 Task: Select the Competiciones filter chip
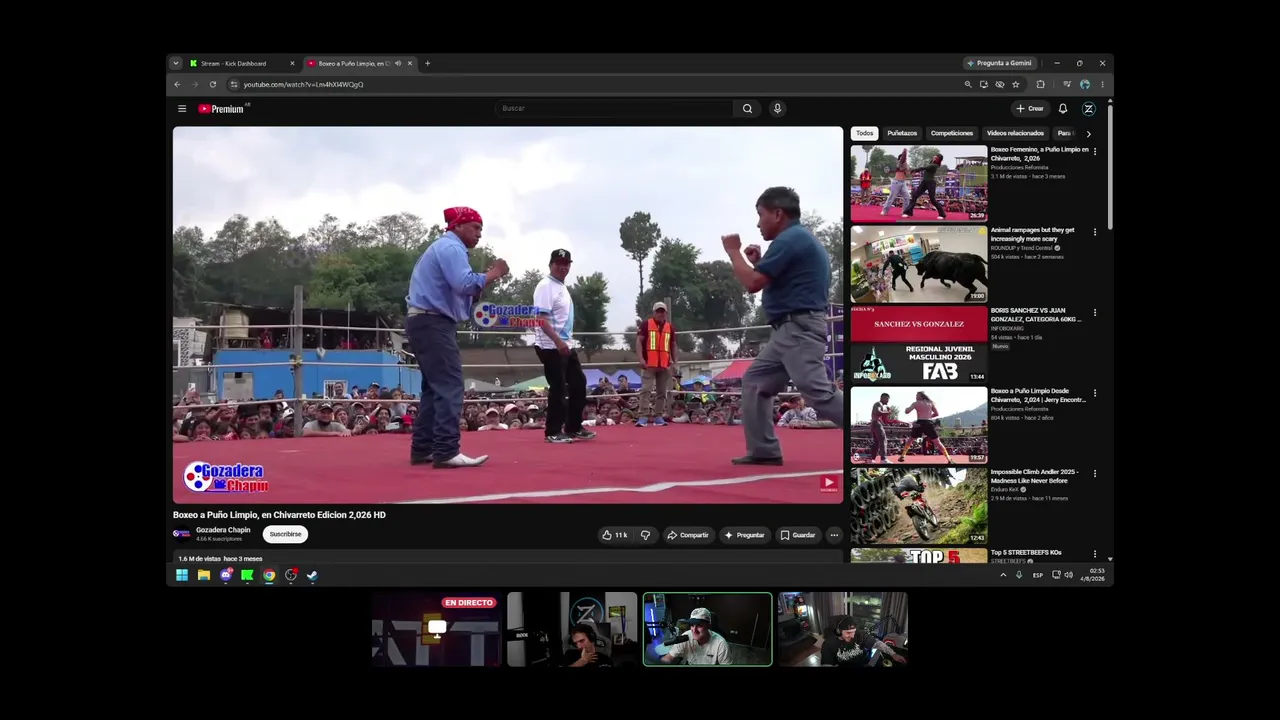[x=952, y=133]
